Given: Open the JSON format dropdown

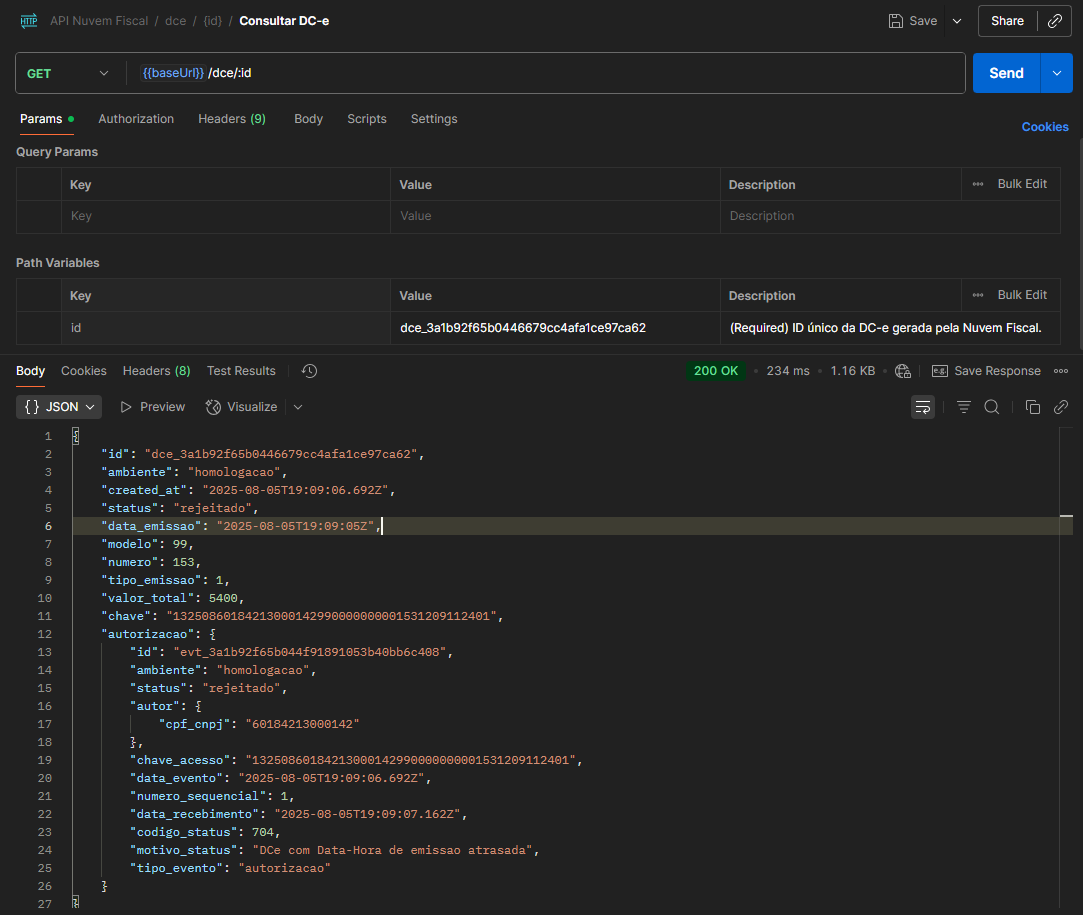Looking at the screenshot, I should point(59,407).
